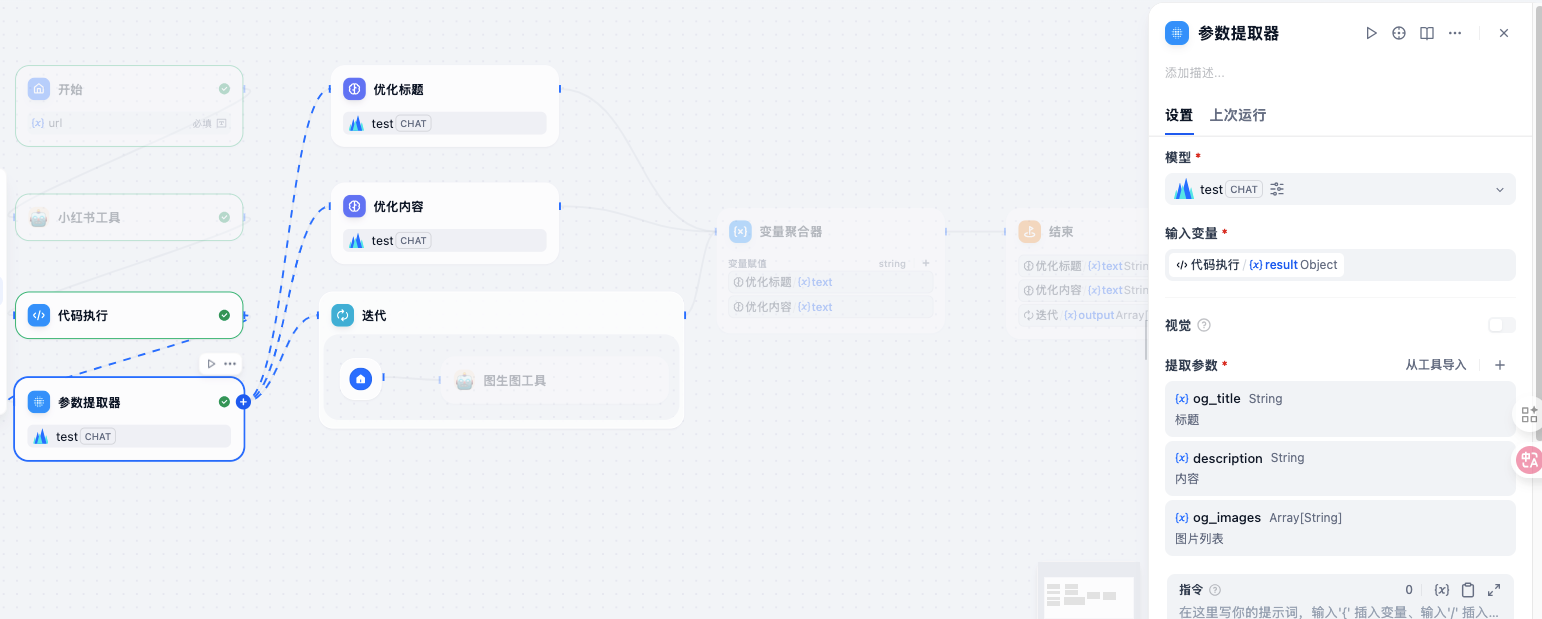Image resolution: width=1542 pixels, height=619 pixels.
Task: Open the panel's three-dot more menu
Action: pyautogui.click(x=1455, y=33)
